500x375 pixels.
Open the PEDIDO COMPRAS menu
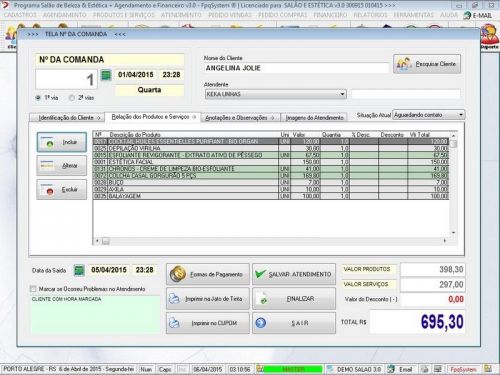click(282, 15)
